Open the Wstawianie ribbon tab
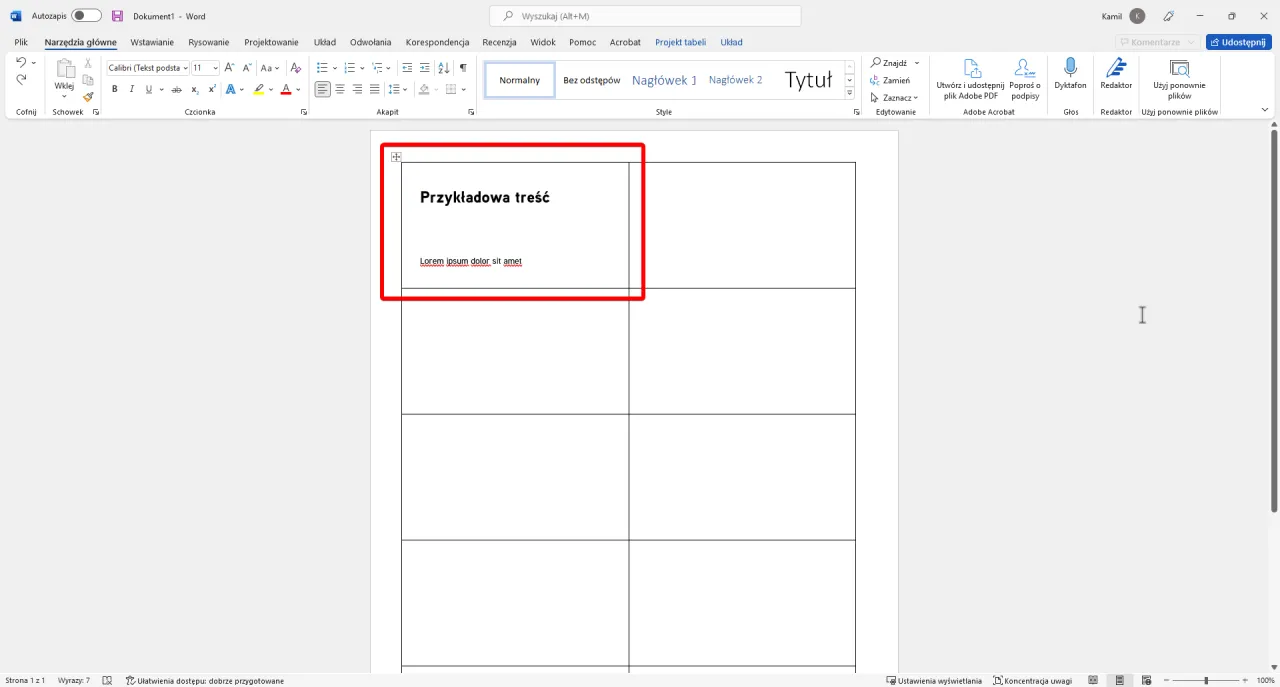The width and height of the screenshot is (1280, 687). click(x=152, y=42)
